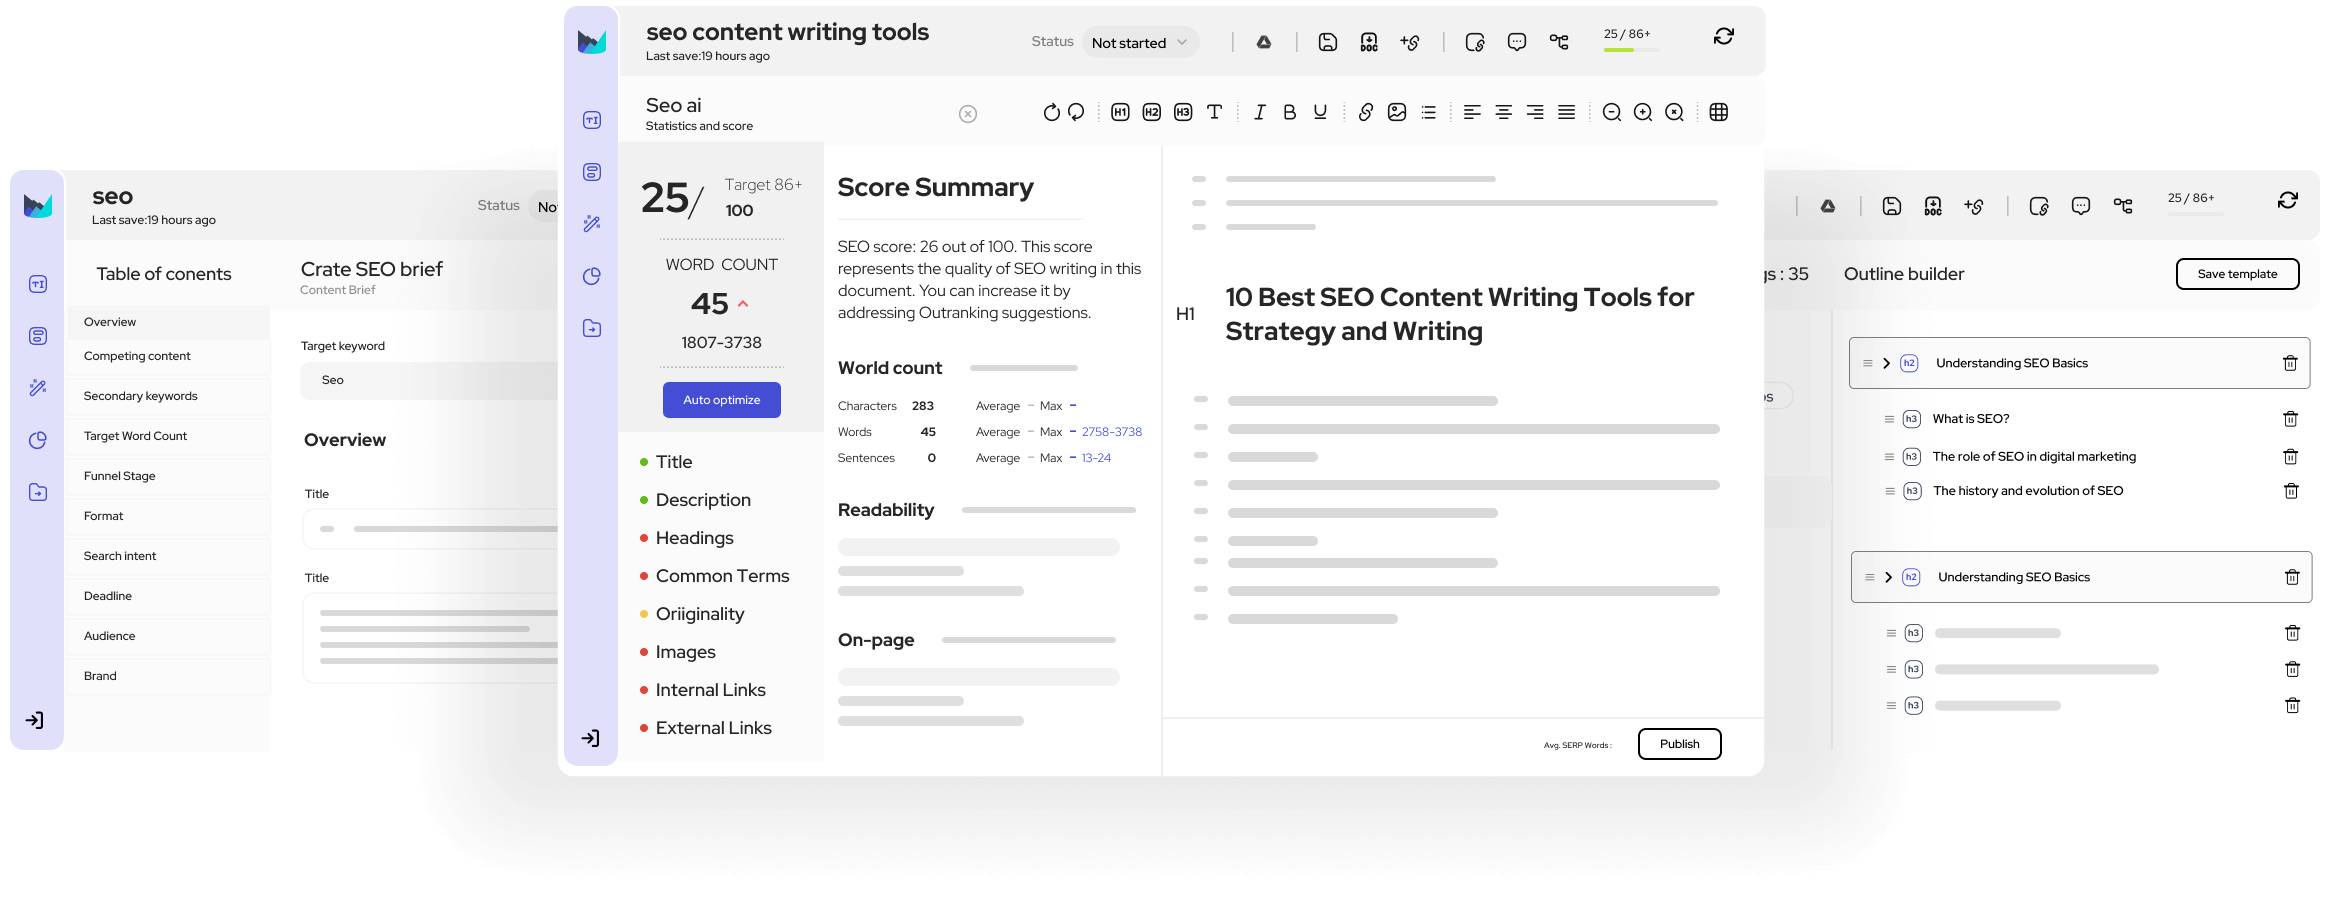Collapse the second Understanding SEO Basics section

click(1889, 577)
